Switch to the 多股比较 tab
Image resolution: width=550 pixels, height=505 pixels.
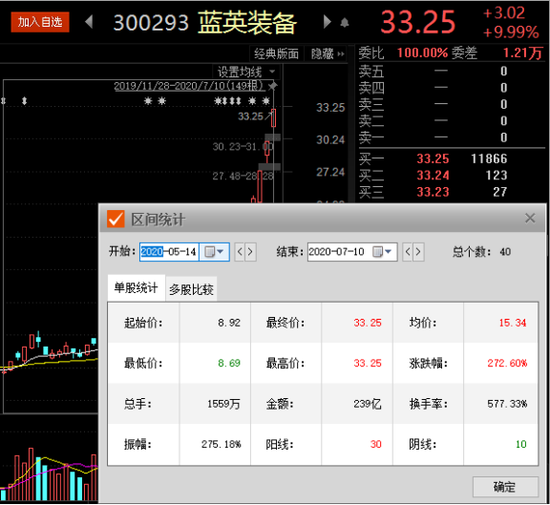pyautogui.click(x=191, y=289)
